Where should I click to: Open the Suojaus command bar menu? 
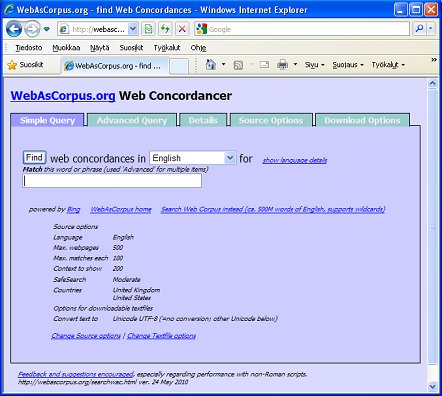tap(348, 65)
